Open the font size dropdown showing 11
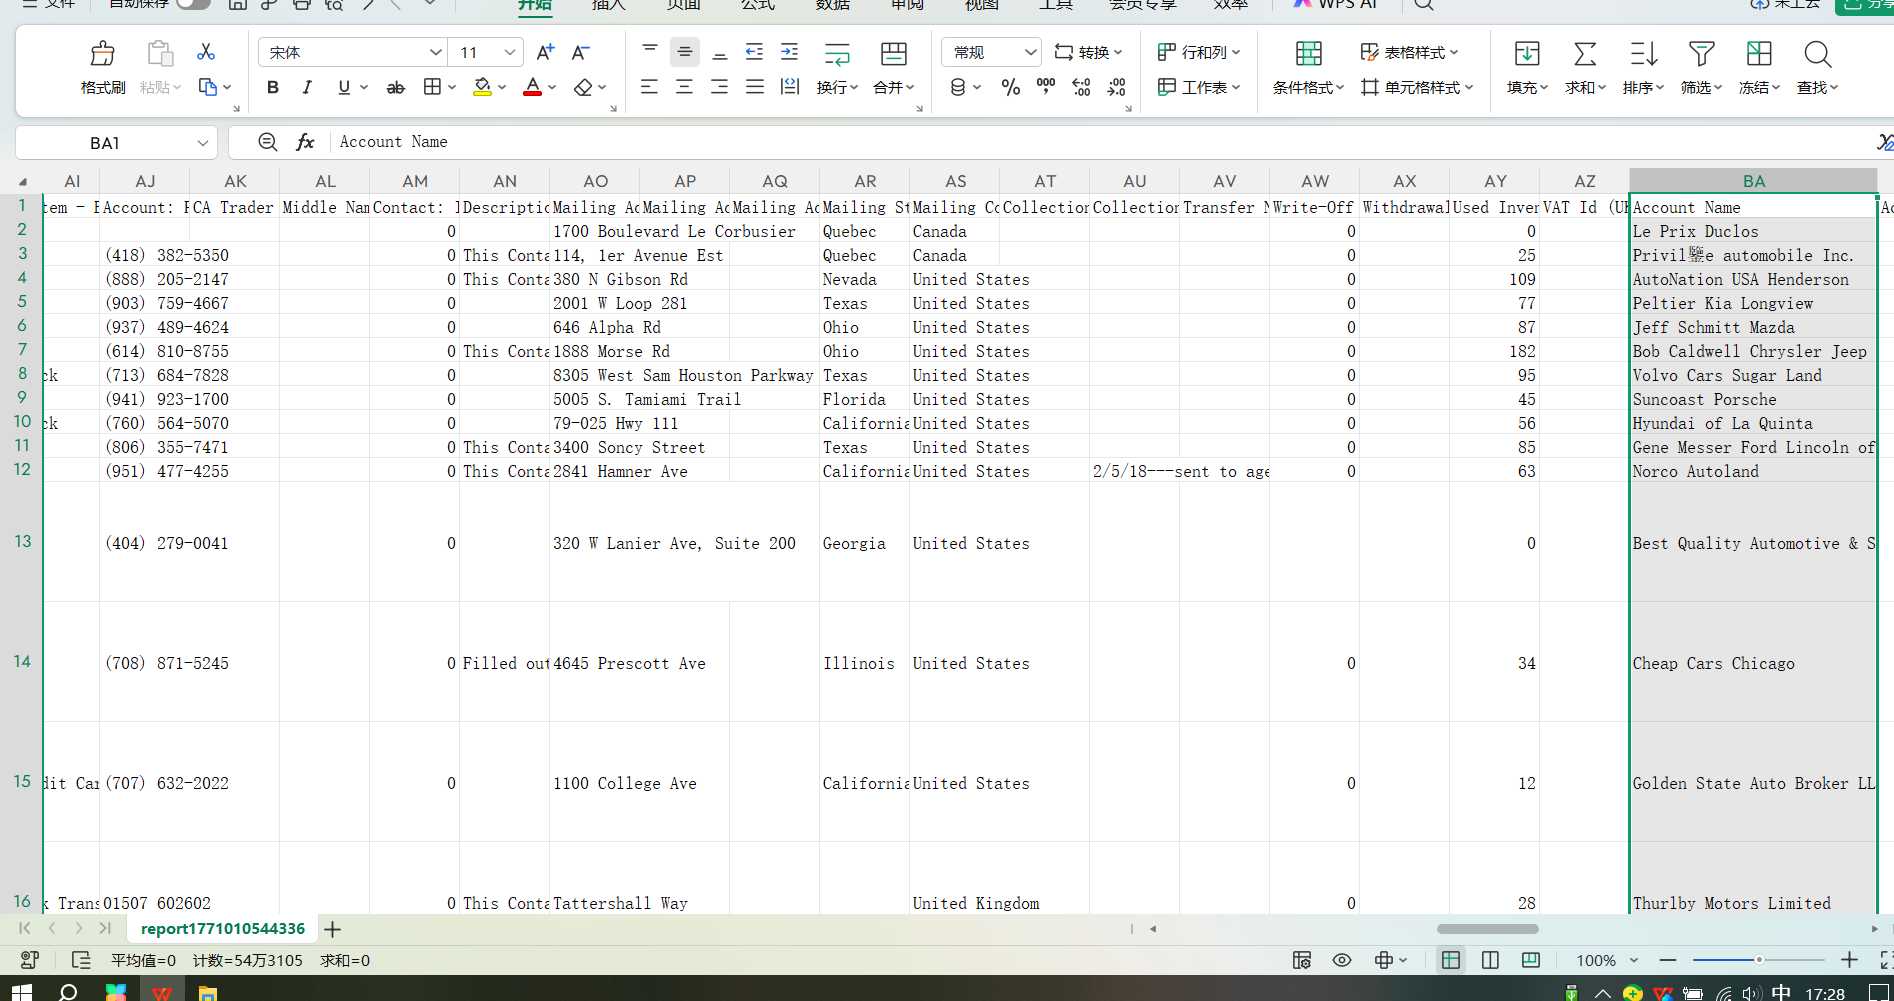 pos(510,52)
